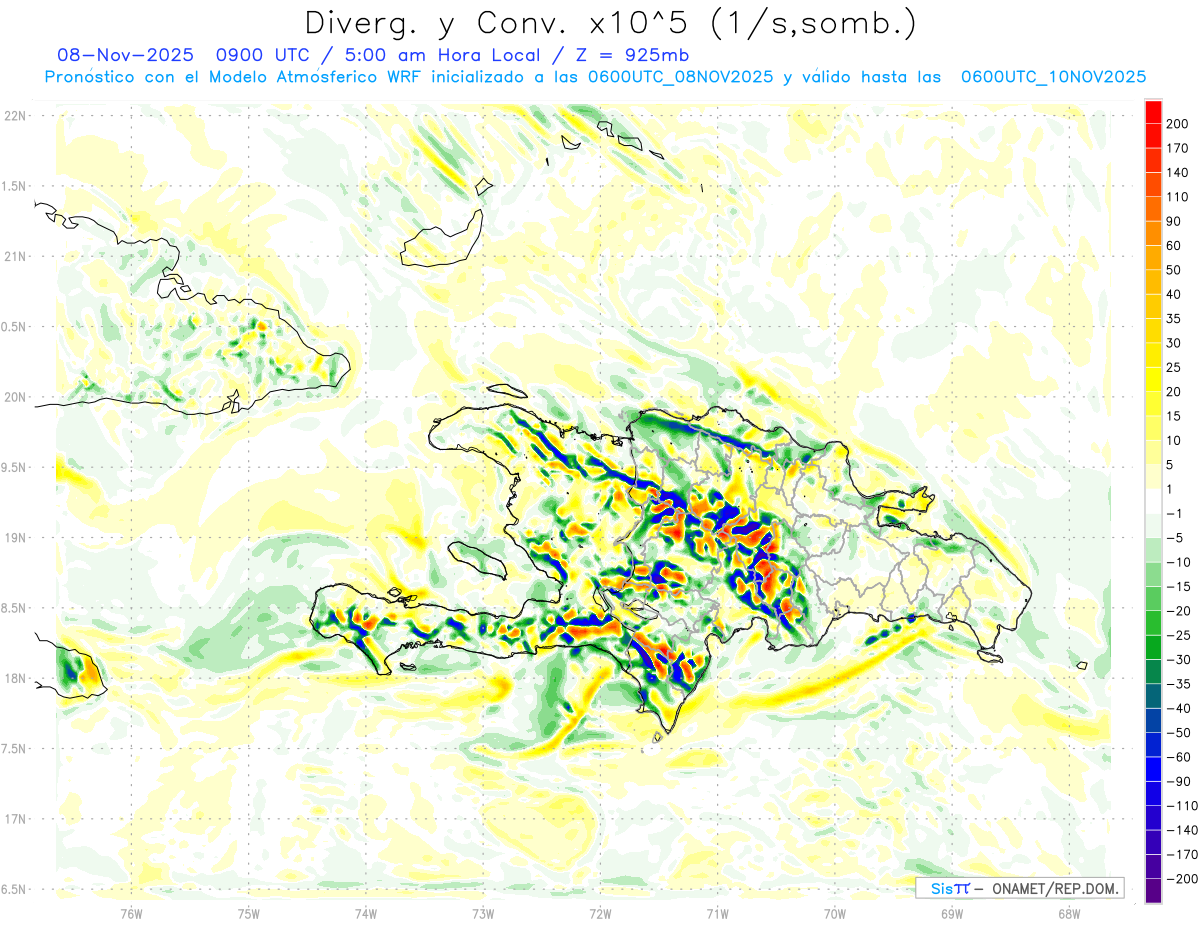This screenshot has height=927, width=1200.
Task: Click the '73W' longitude label
Action: click(x=483, y=914)
